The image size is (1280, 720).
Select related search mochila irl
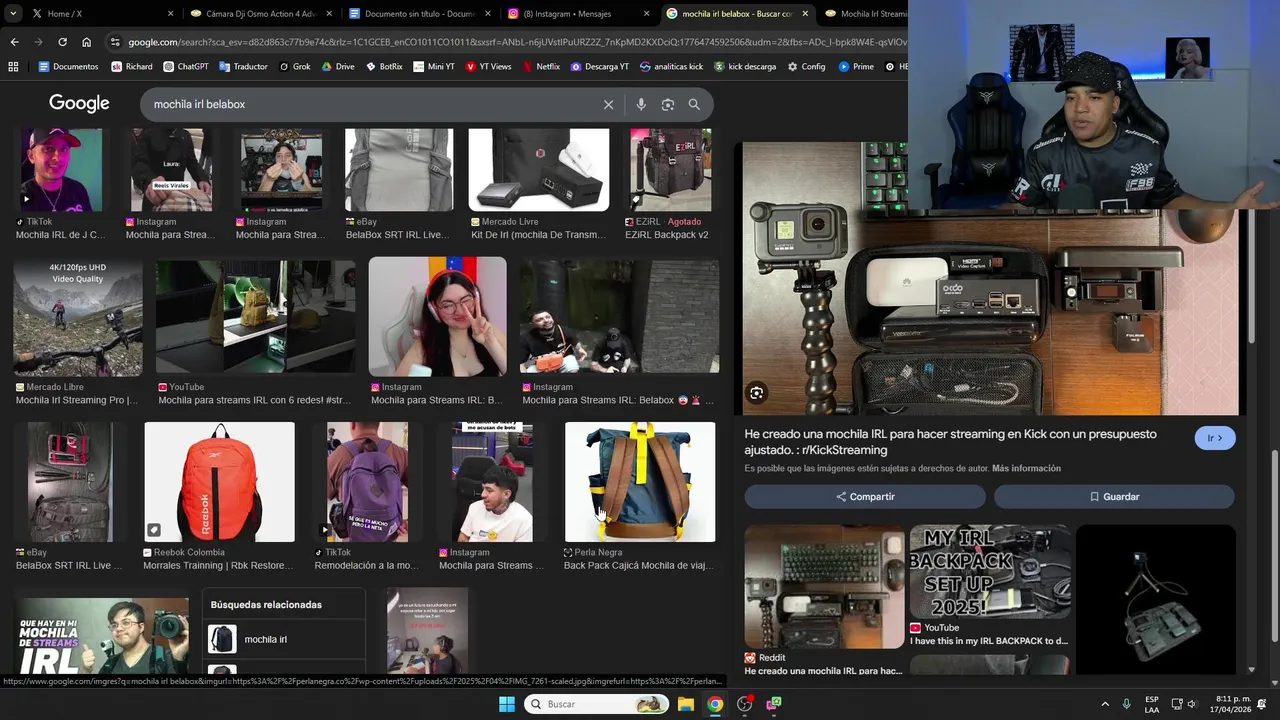coord(284,639)
